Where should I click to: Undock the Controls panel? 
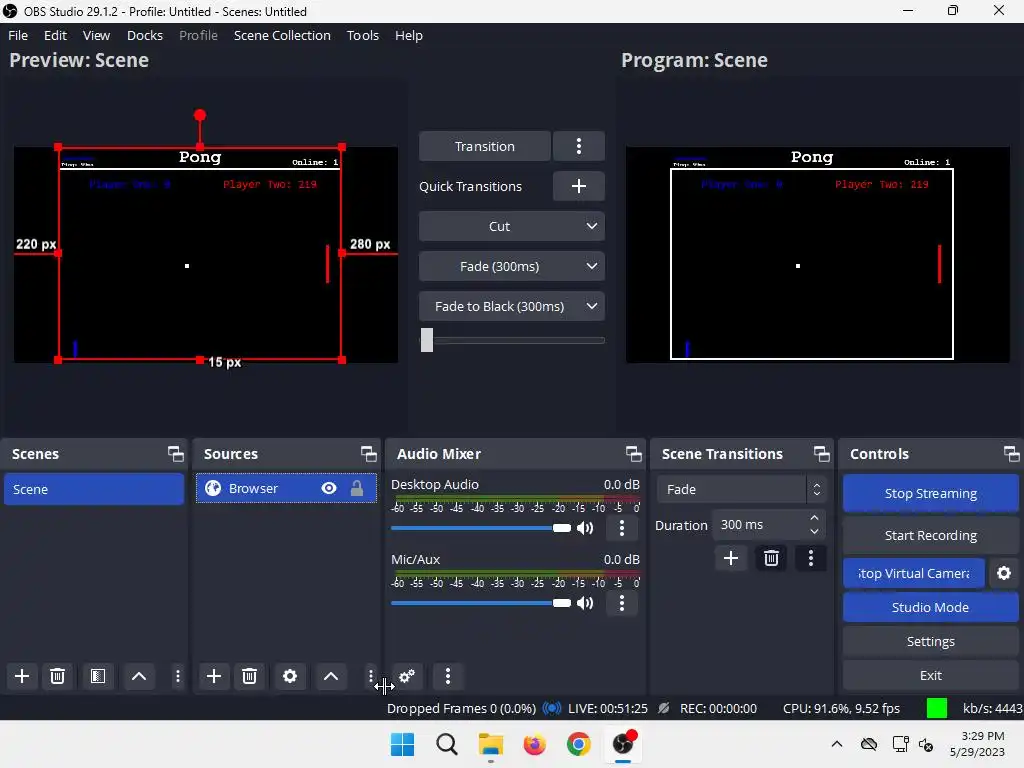(x=1012, y=453)
